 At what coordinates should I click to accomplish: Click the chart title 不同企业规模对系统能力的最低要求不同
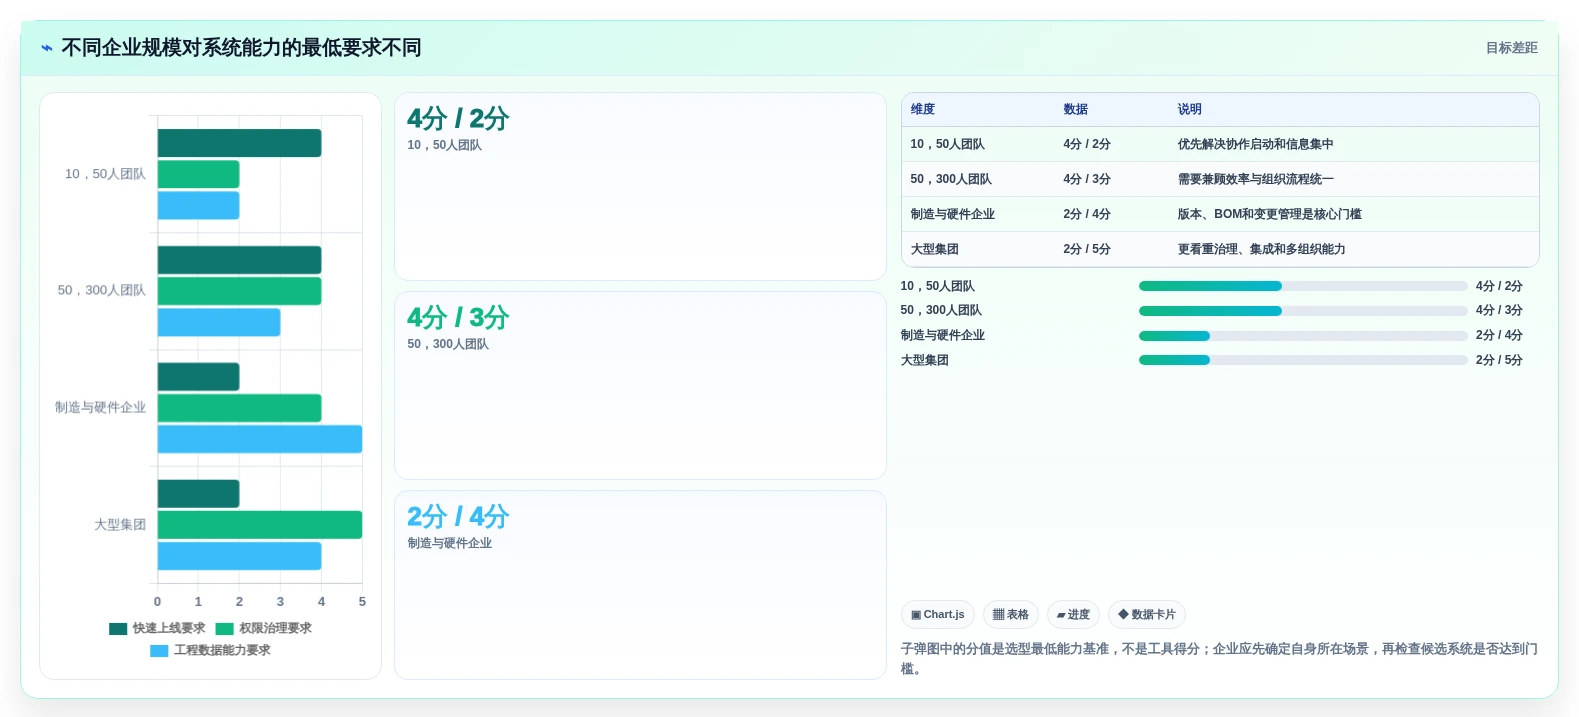point(241,48)
